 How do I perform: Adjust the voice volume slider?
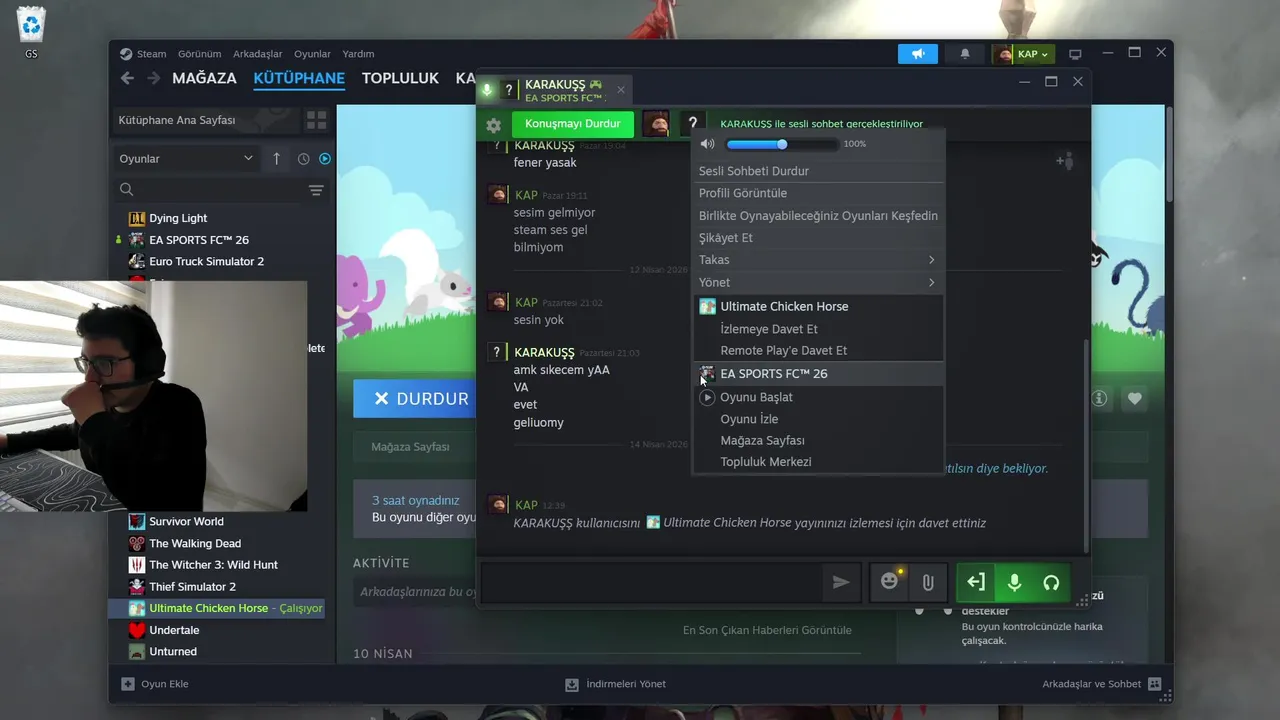[x=782, y=144]
